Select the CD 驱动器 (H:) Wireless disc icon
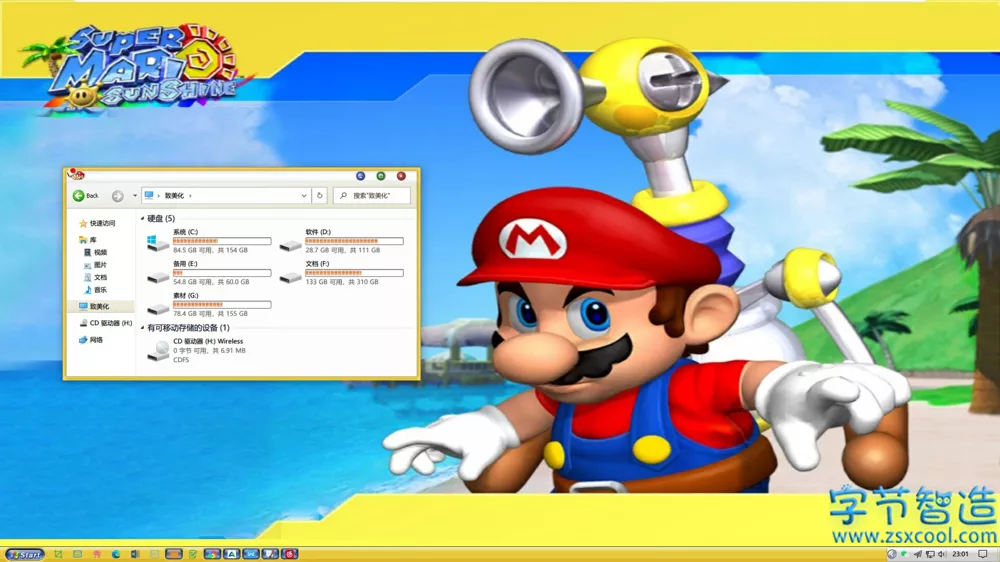This screenshot has width=1000, height=562. point(158,351)
